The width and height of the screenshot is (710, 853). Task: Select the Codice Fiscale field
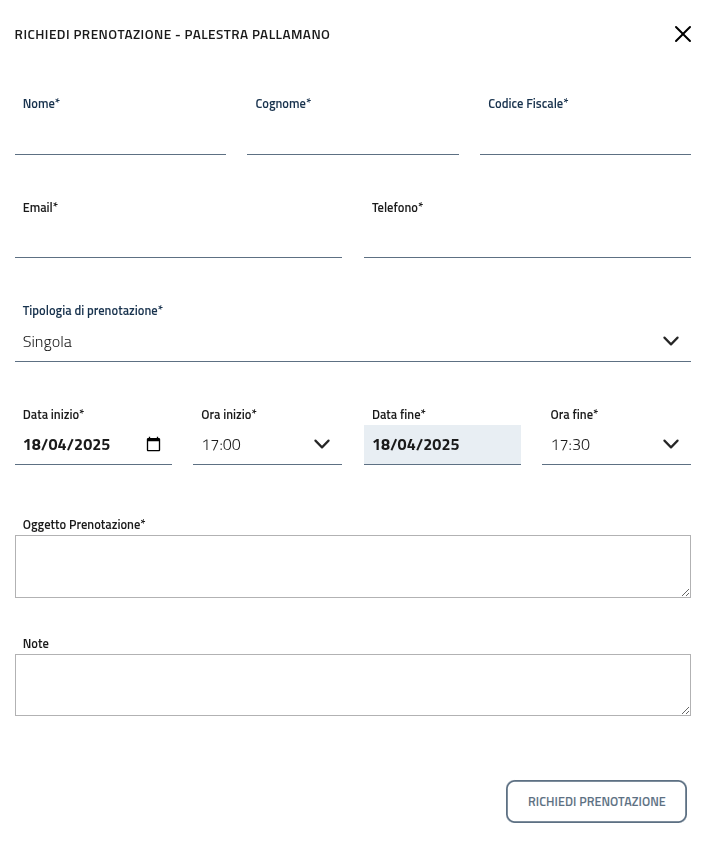pyautogui.click(x=585, y=138)
